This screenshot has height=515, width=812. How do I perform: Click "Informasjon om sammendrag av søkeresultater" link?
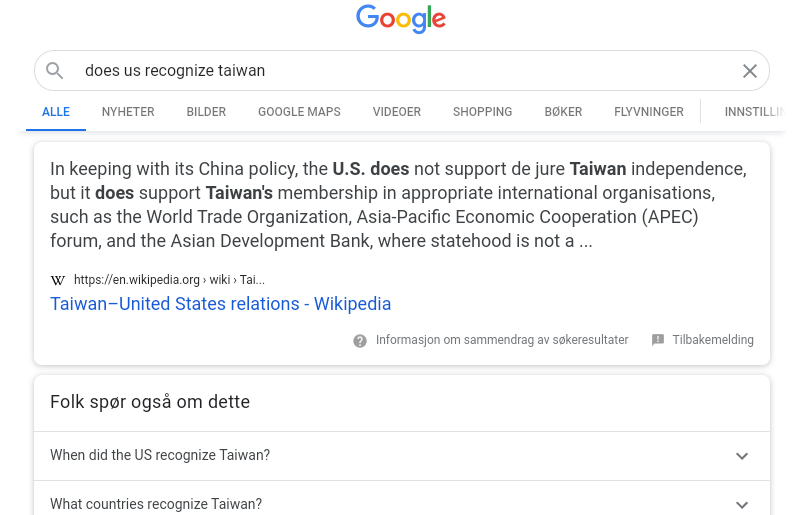point(502,340)
